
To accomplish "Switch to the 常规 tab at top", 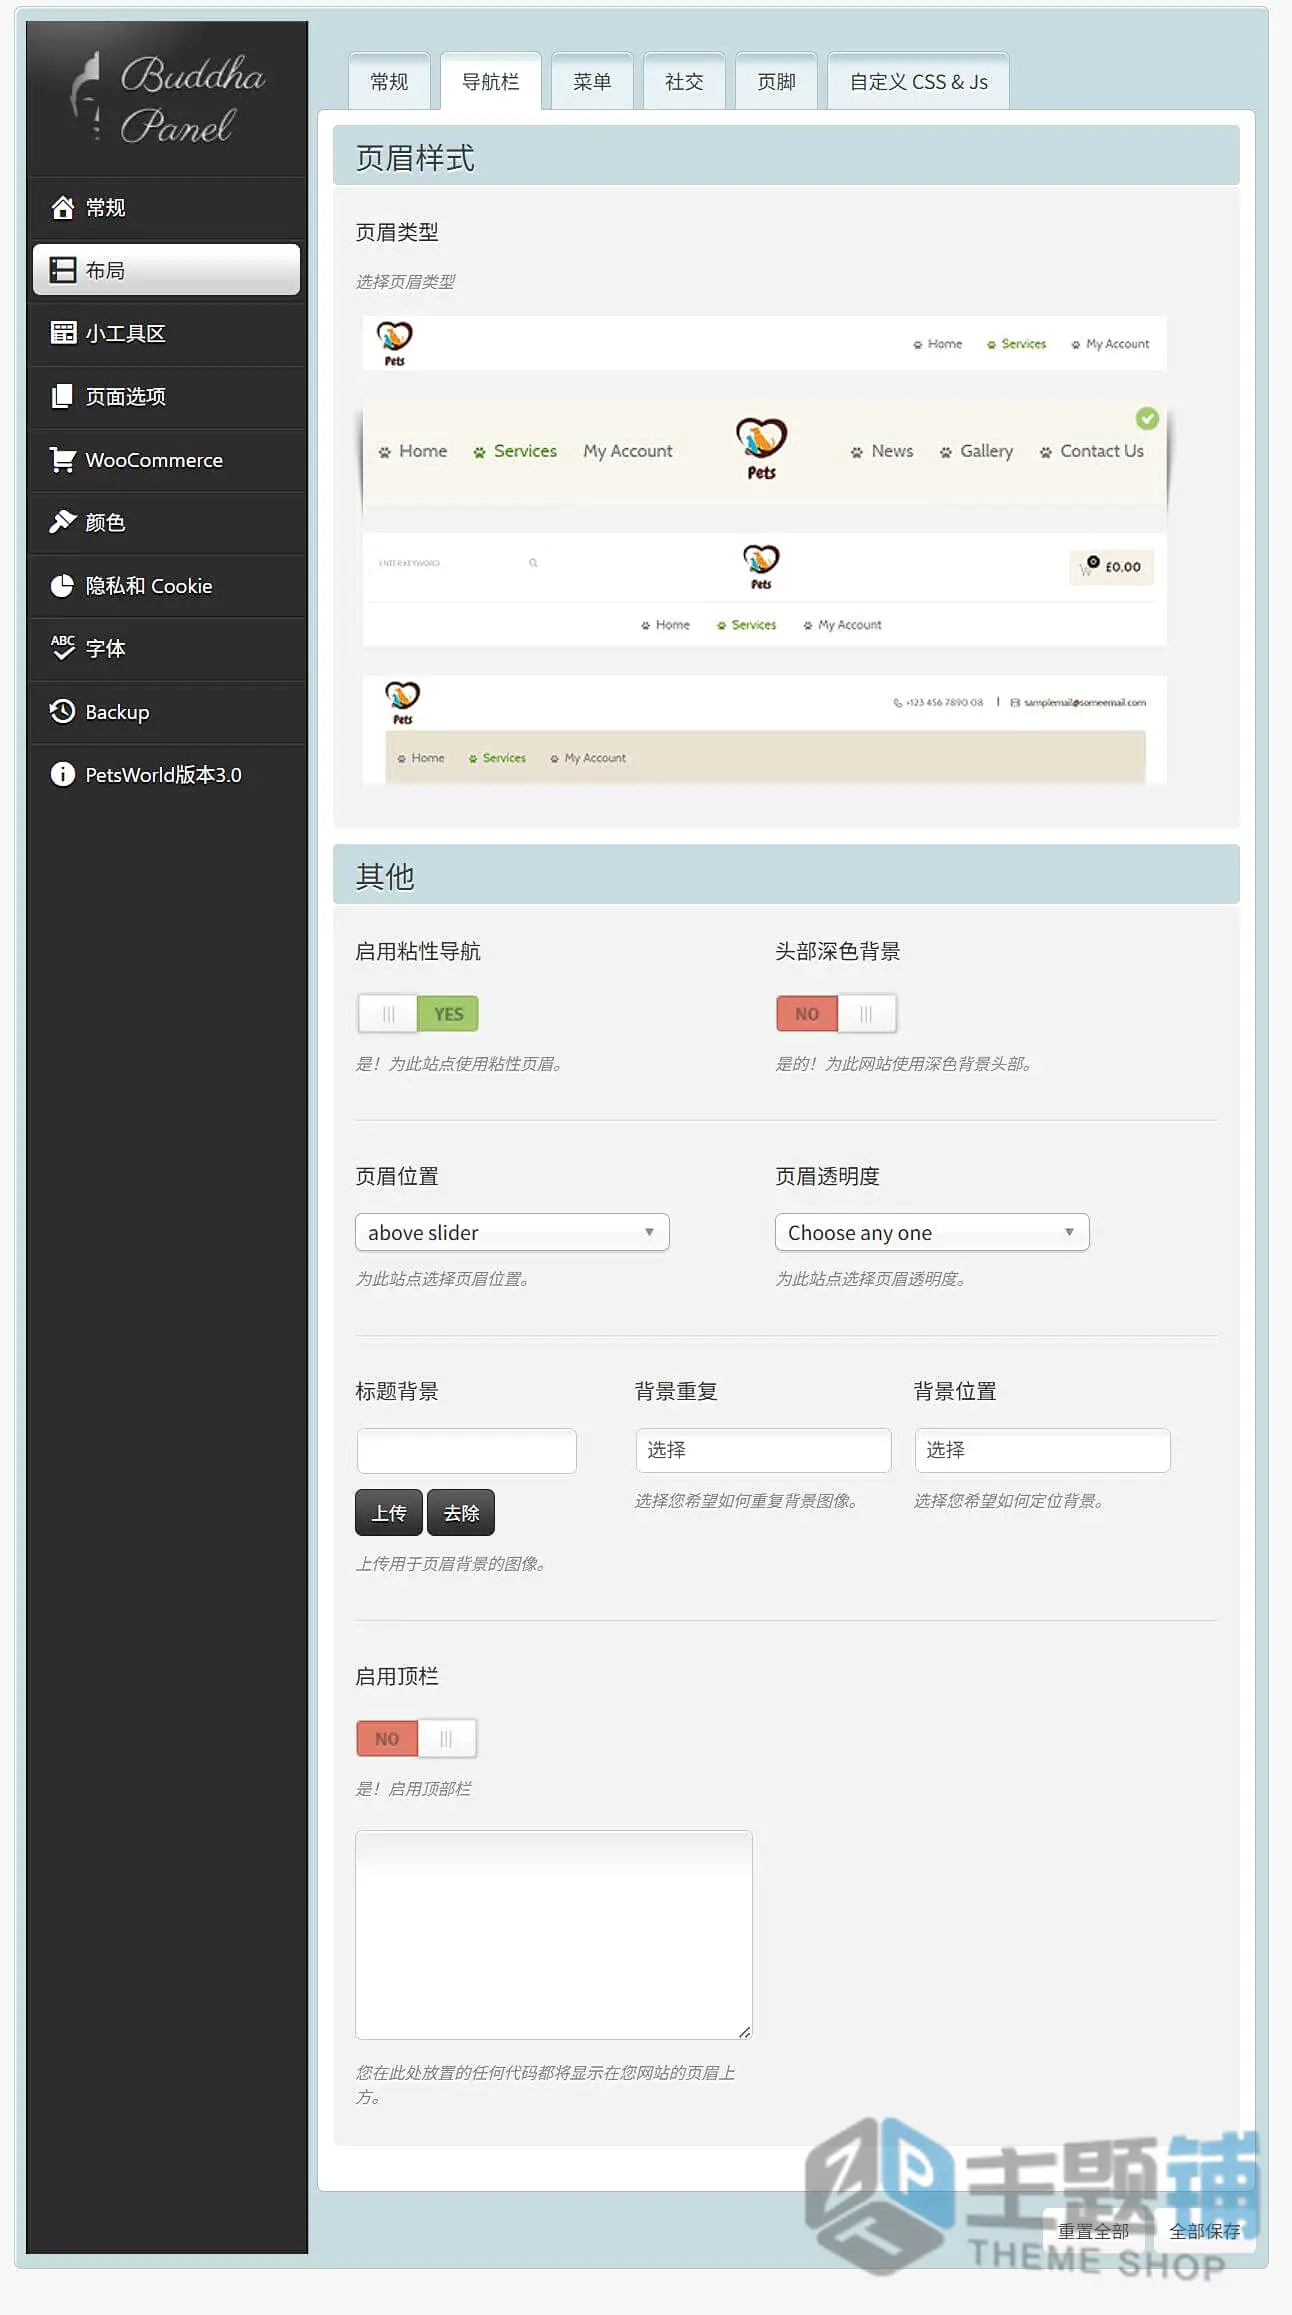I will [389, 81].
